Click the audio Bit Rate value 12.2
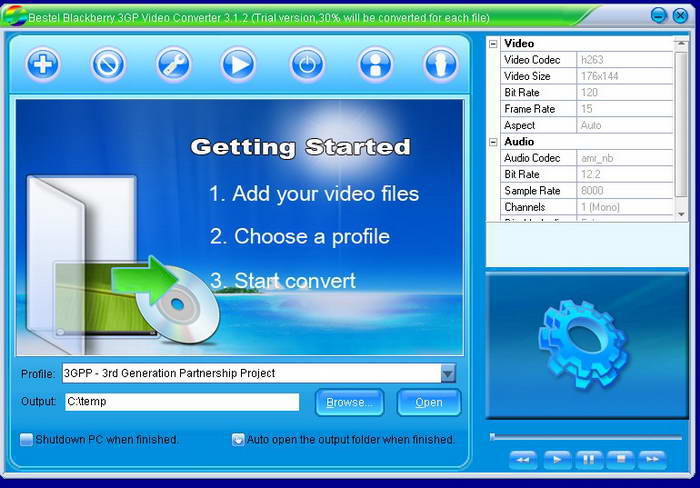 (625, 175)
